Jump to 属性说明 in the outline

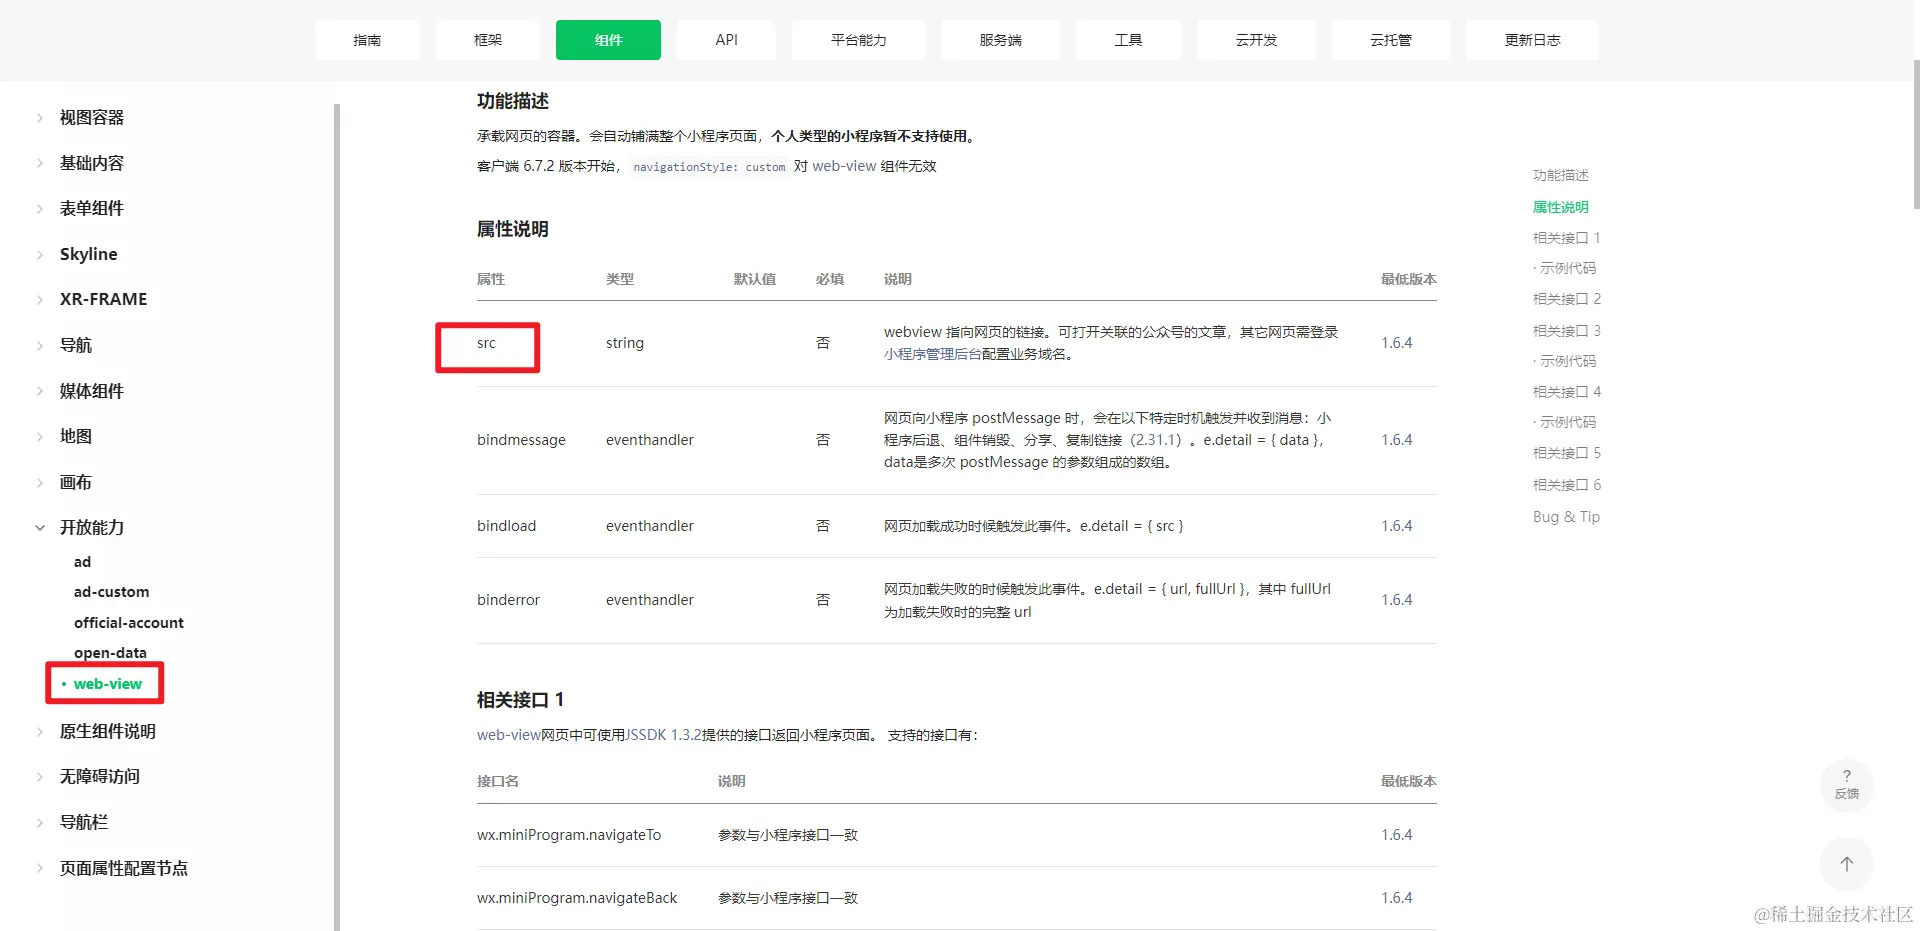pos(1561,207)
